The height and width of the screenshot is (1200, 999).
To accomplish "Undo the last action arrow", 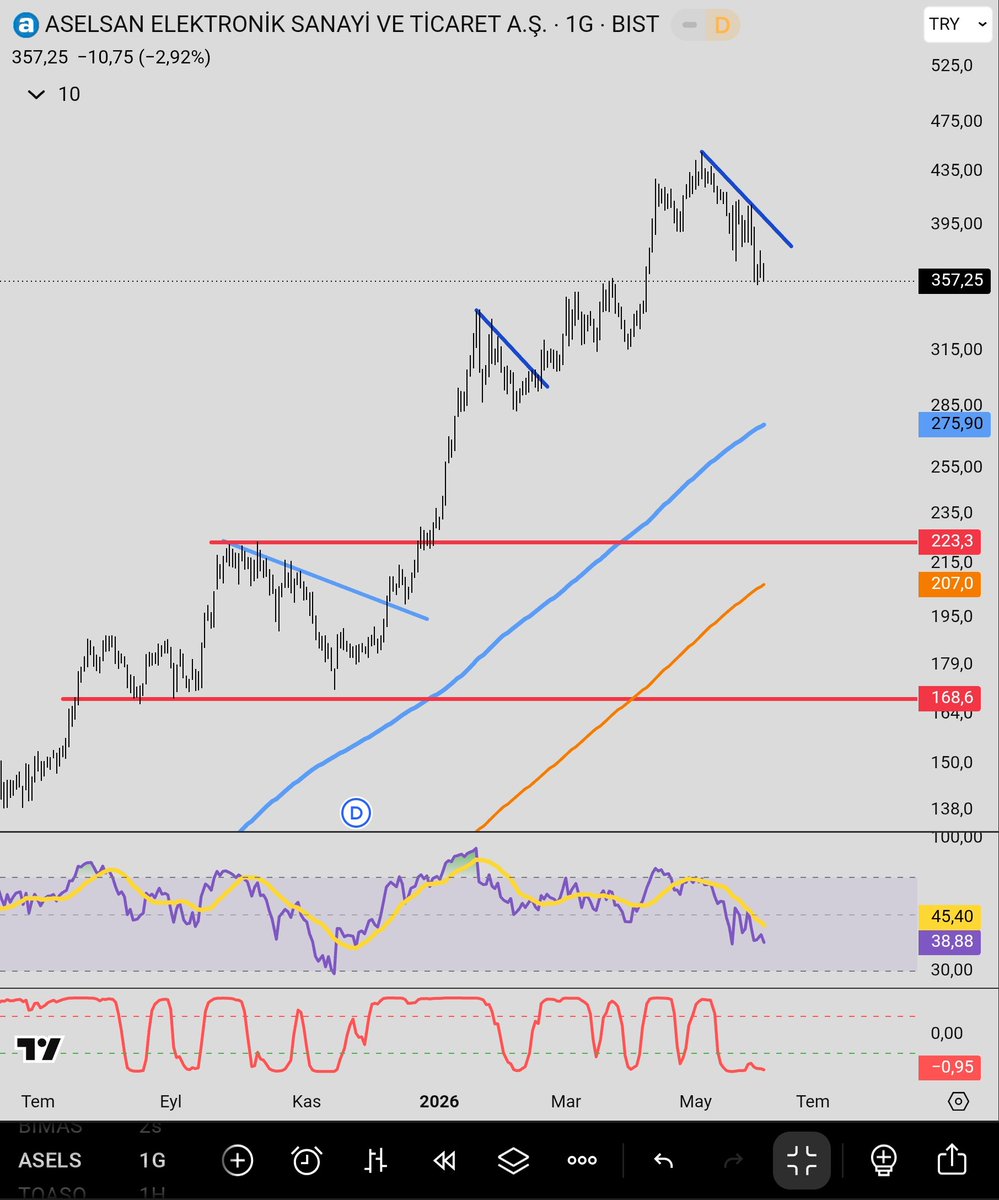I will (663, 1160).
